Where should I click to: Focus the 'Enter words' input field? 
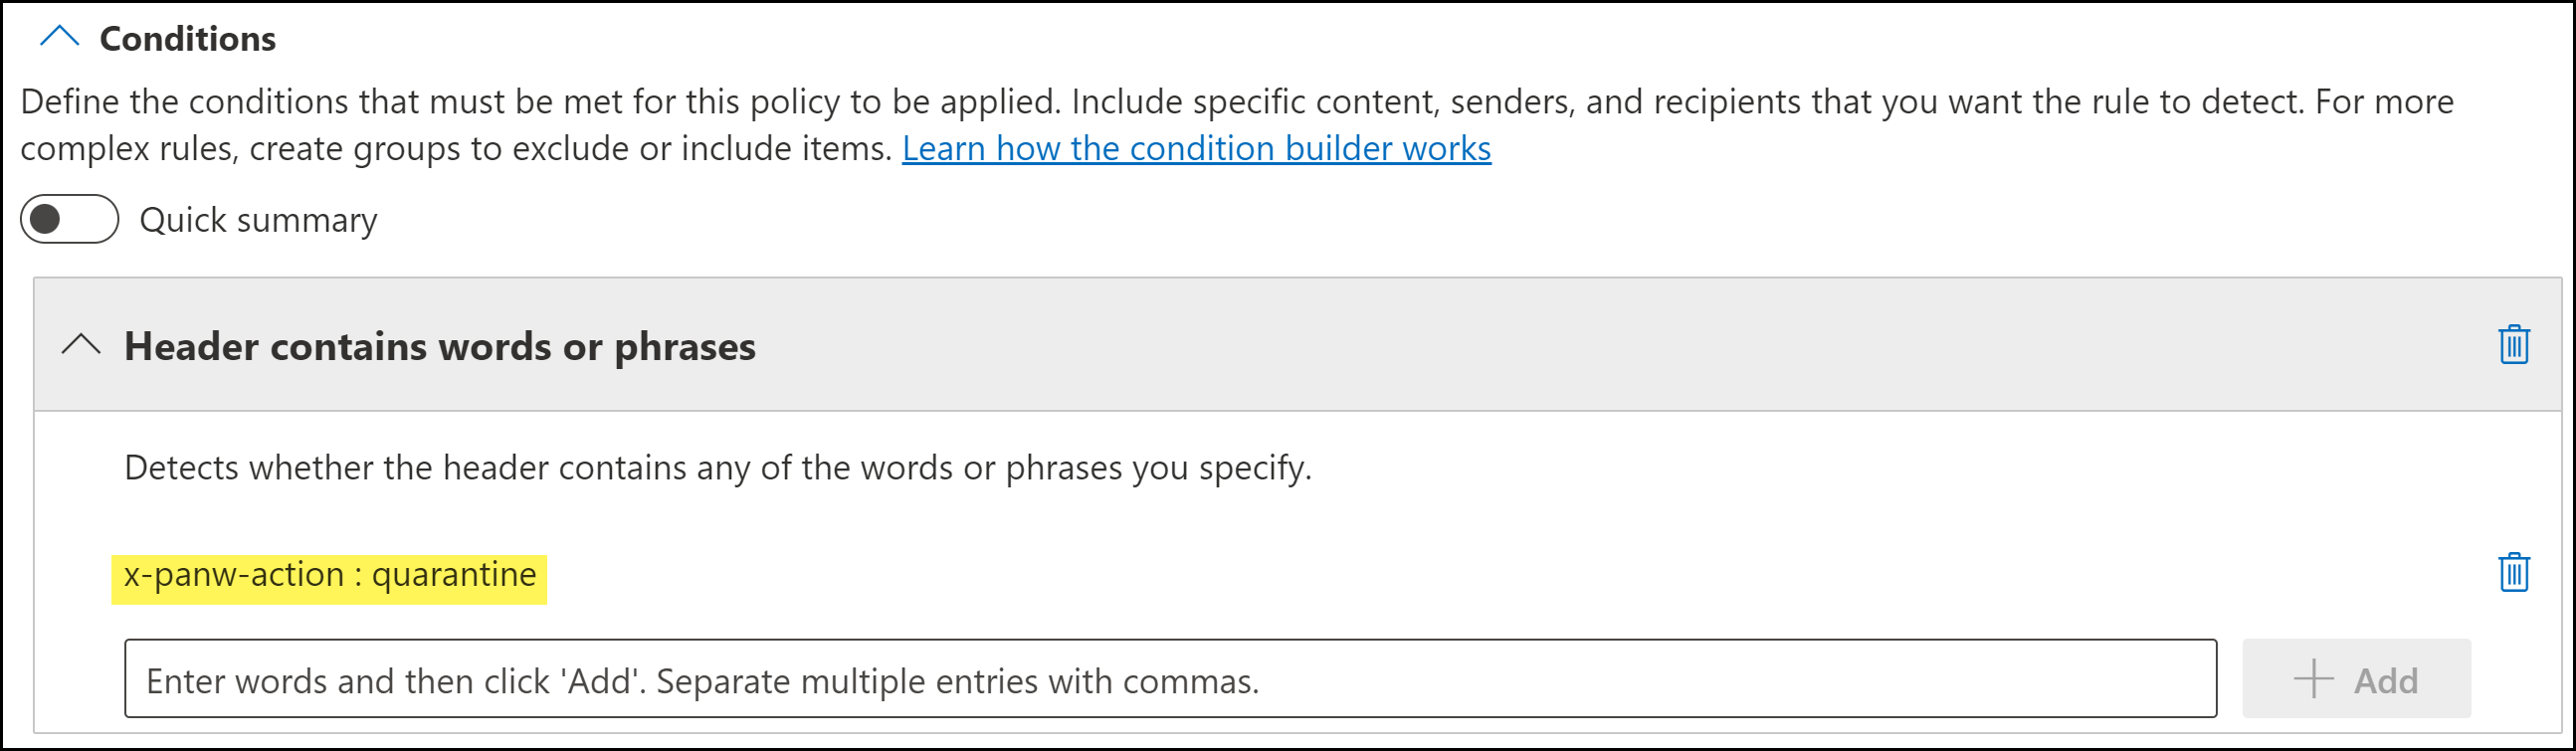click(x=1170, y=679)
